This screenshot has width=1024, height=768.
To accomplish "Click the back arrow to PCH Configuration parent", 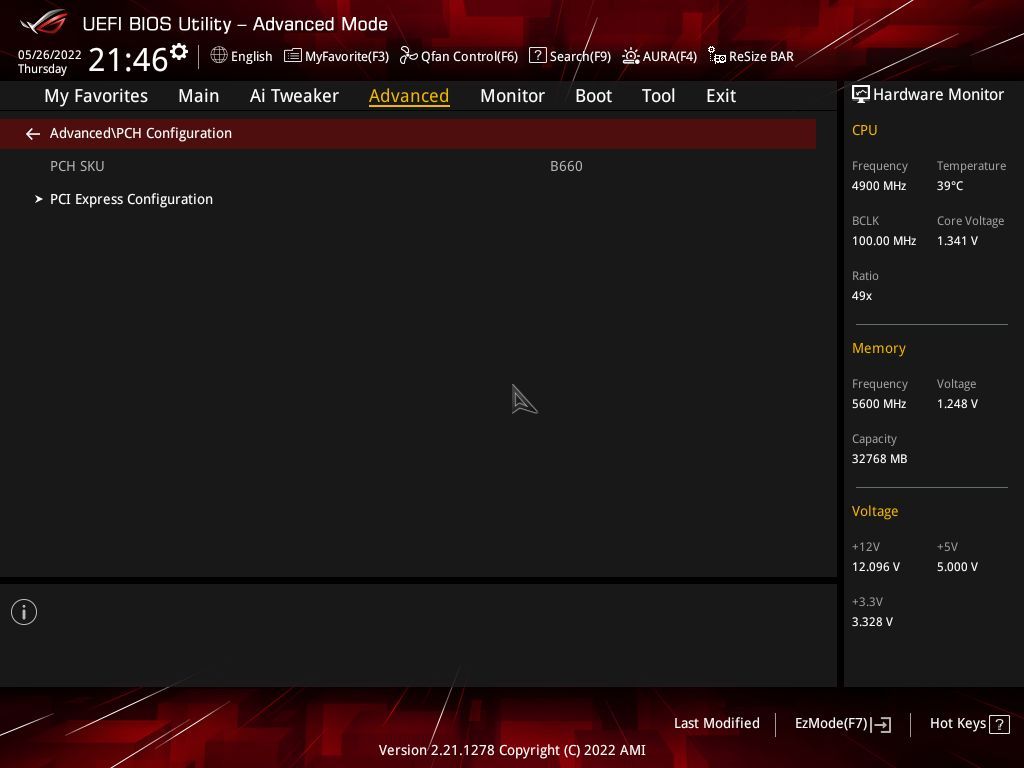I will [33, 134].
